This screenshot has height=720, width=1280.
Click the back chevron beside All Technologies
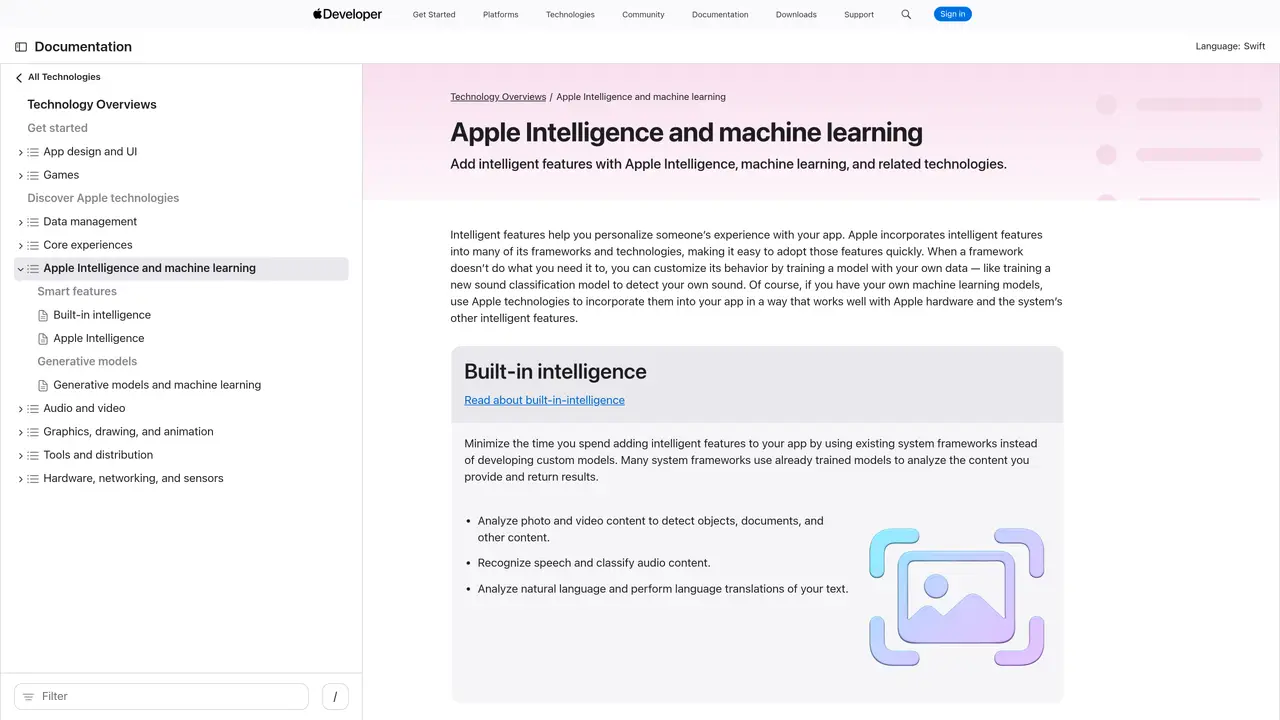[19, 78]
